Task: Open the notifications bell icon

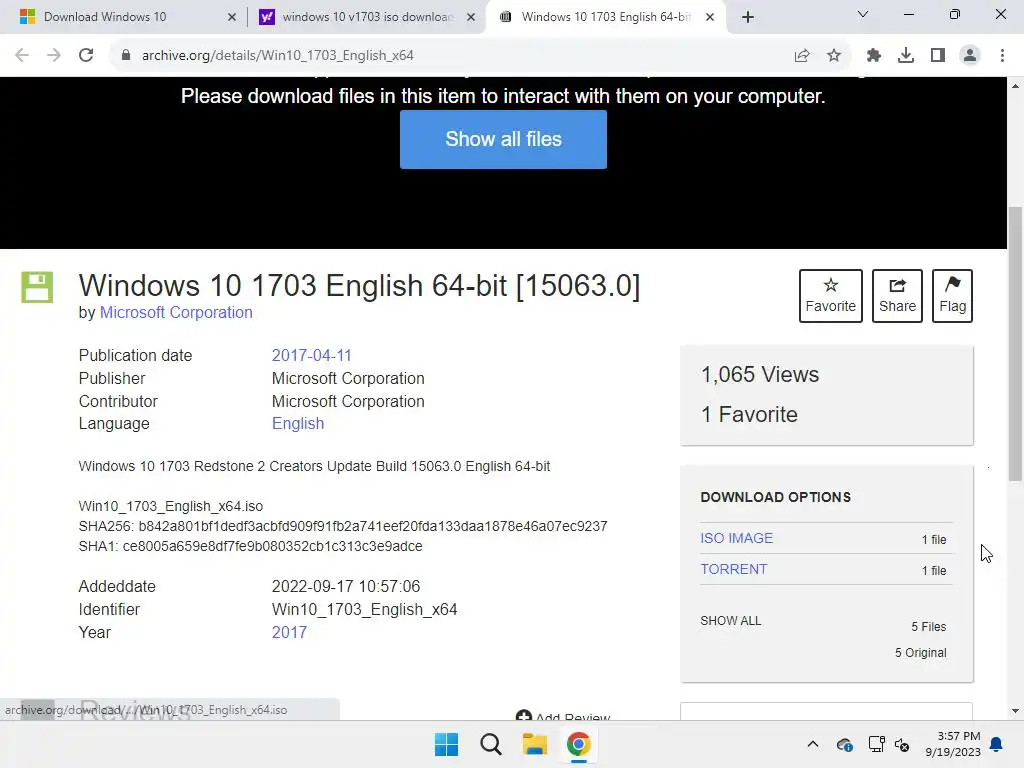Action: click(x=997, y=744)
